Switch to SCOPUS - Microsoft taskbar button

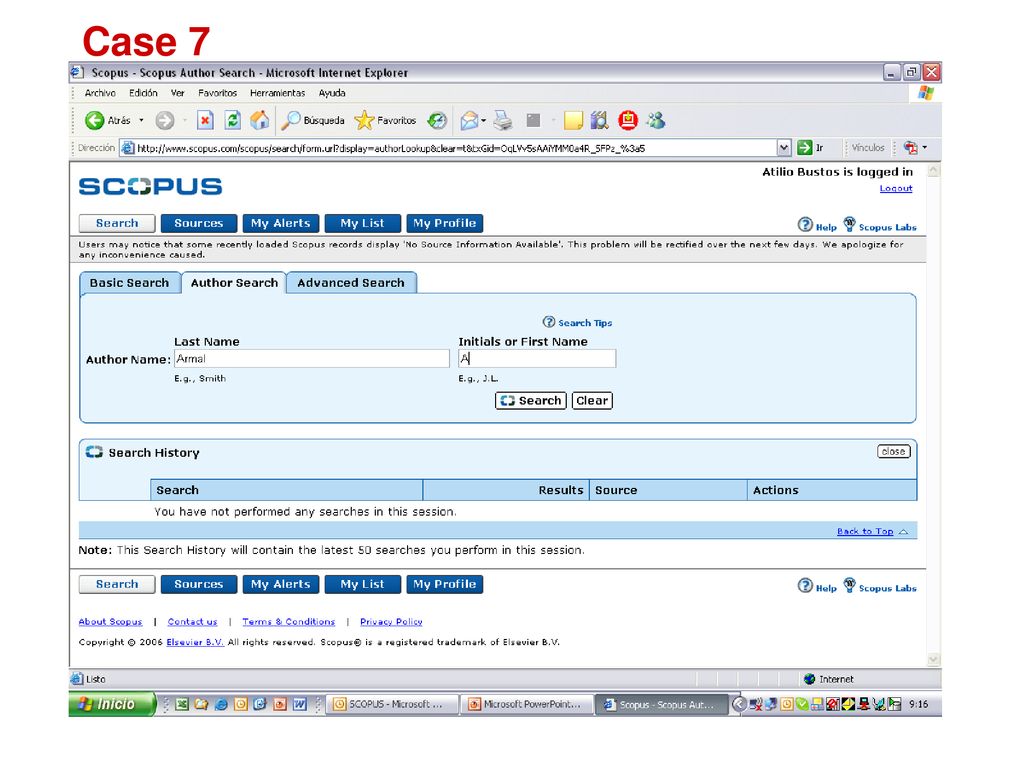pos(391,704)
